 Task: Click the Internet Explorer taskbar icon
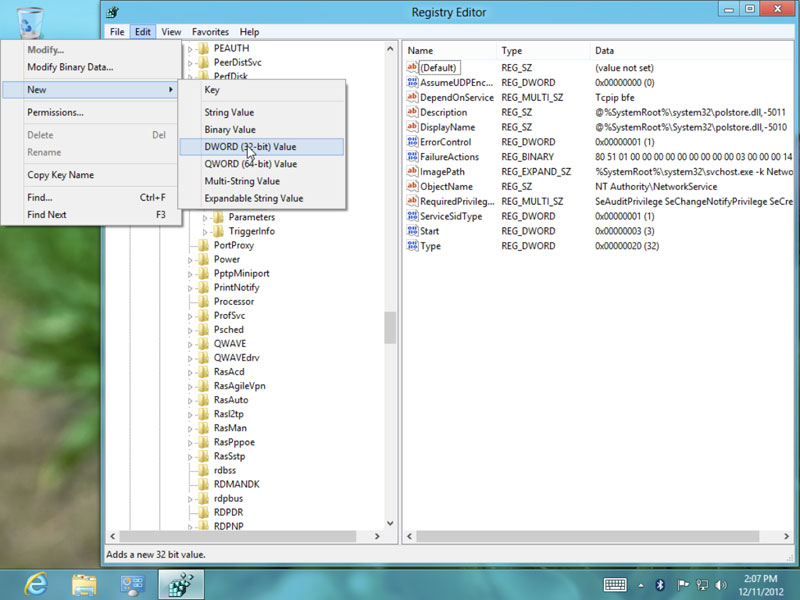[x=39, y=584]
